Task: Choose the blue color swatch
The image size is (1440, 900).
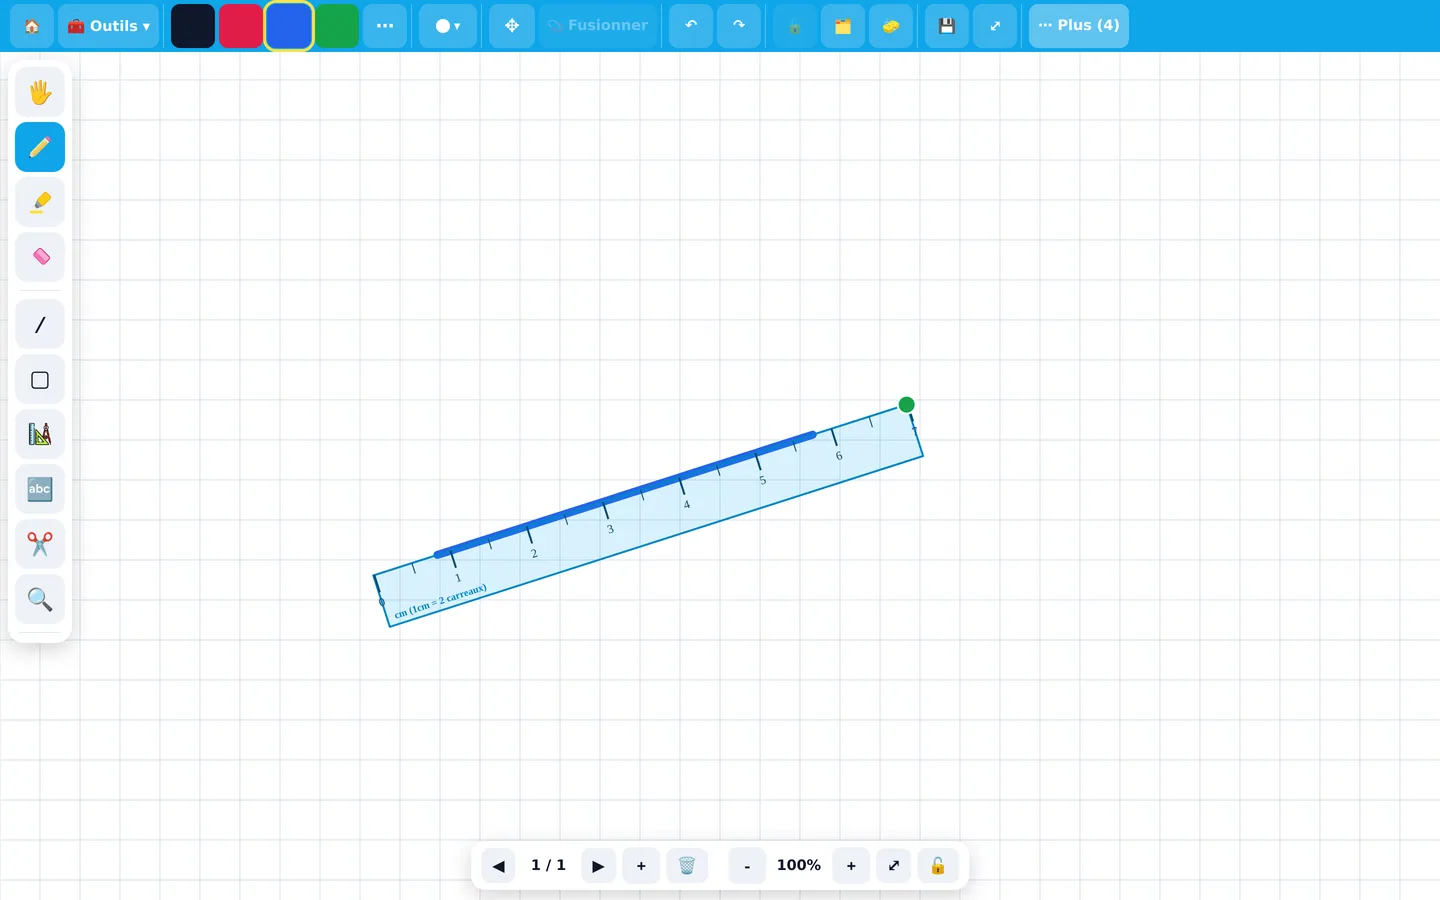Action: tap(289, 26)
